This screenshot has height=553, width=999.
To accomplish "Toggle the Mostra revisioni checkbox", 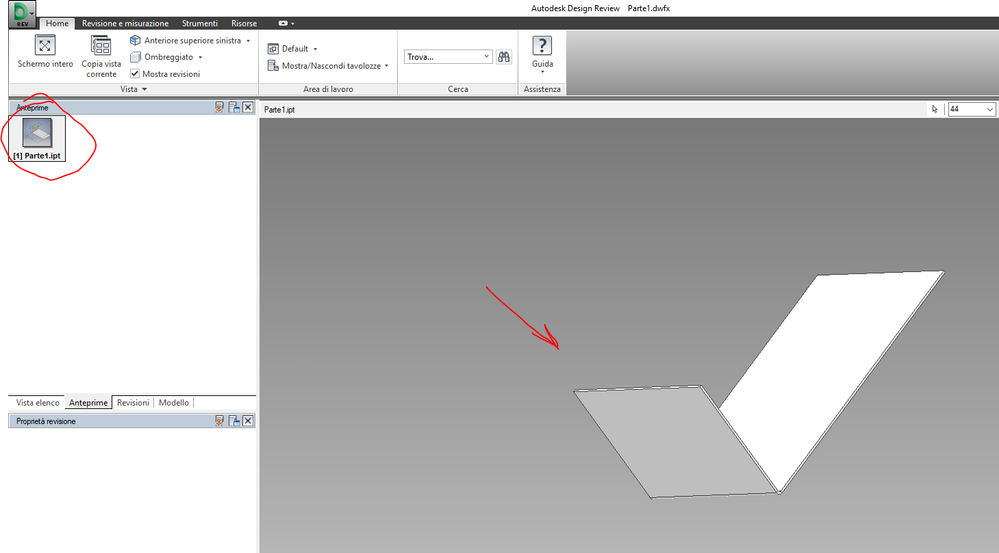I will pyautogui.click(x=135, y=74).
